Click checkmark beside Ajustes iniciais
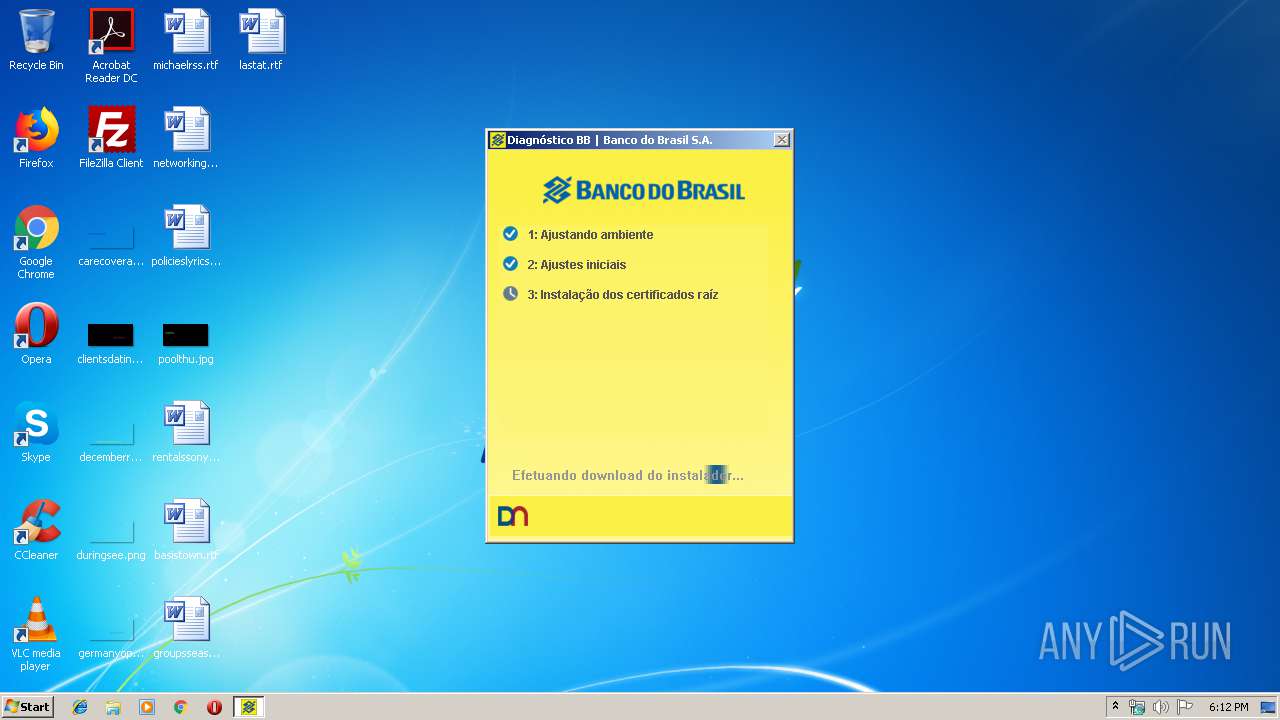 510,264
